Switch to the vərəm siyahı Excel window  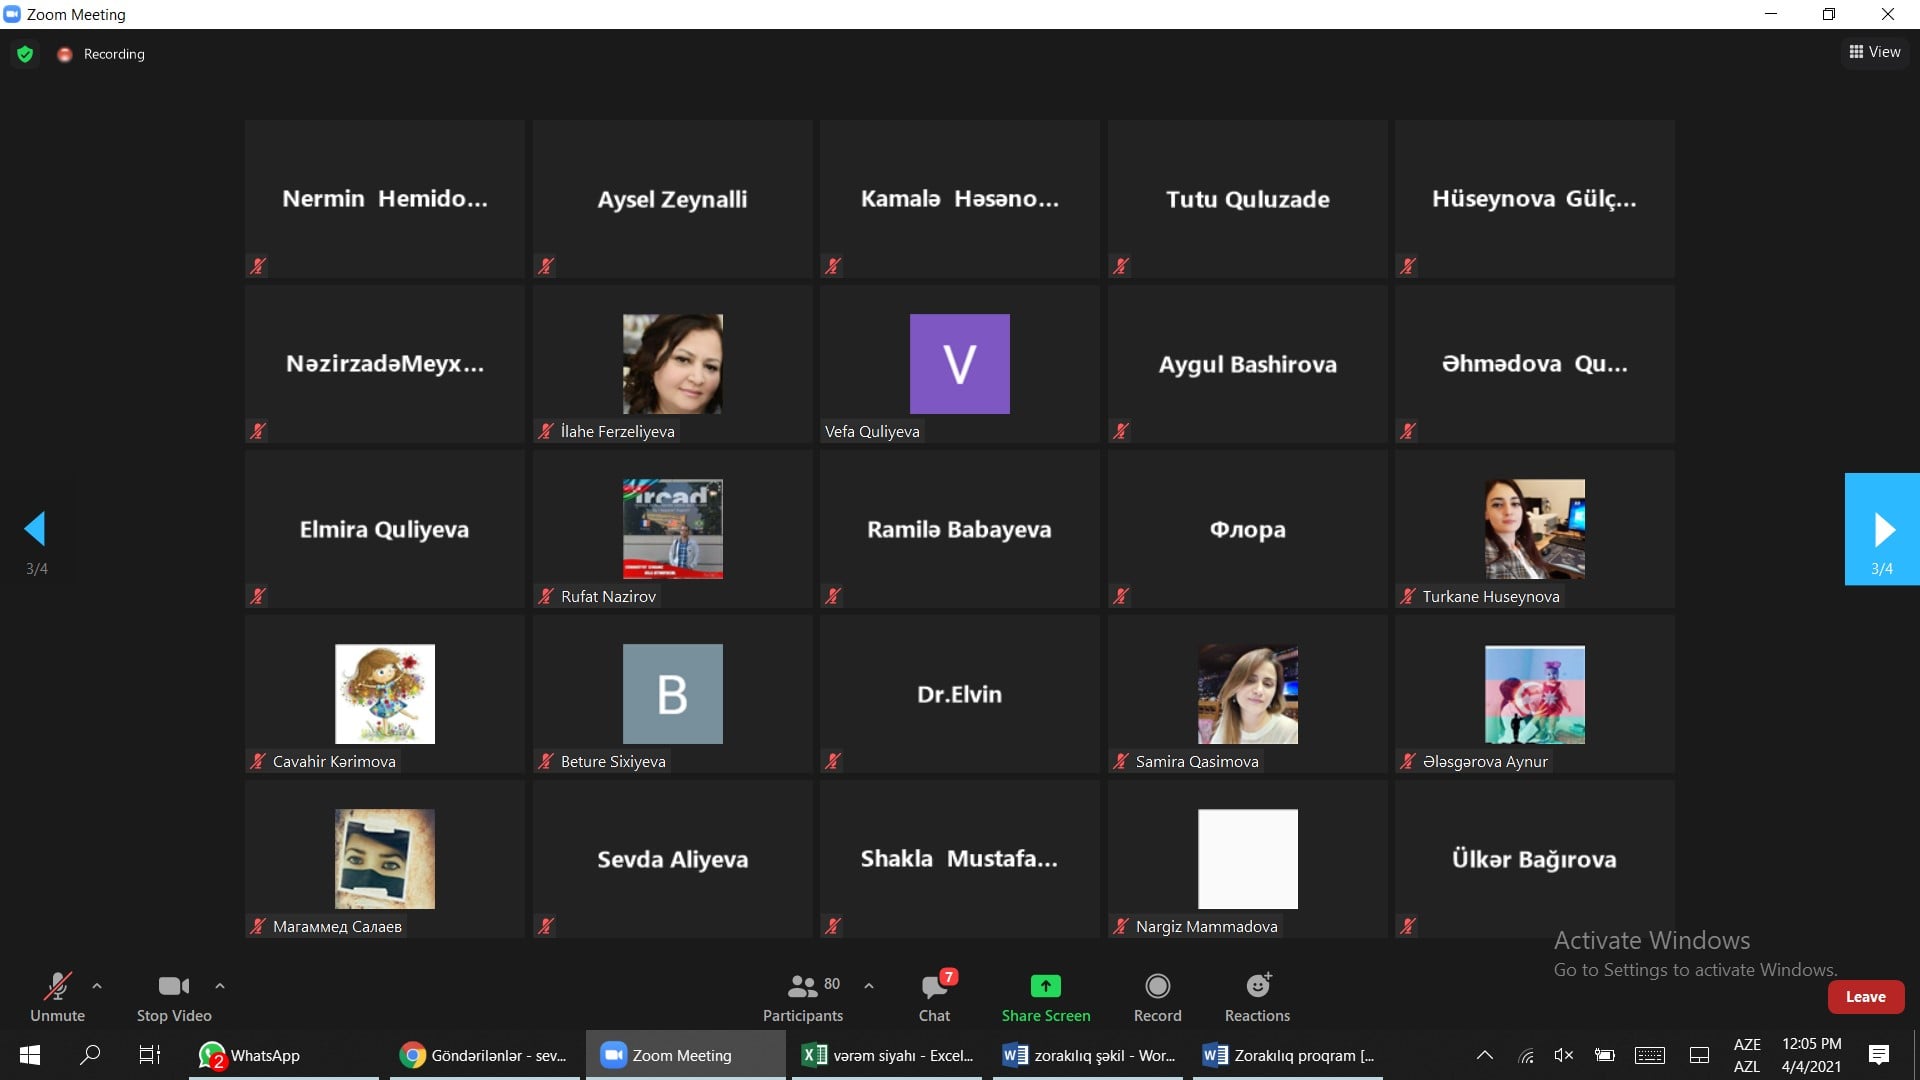pyautogui.click(x=888, y=1055)
